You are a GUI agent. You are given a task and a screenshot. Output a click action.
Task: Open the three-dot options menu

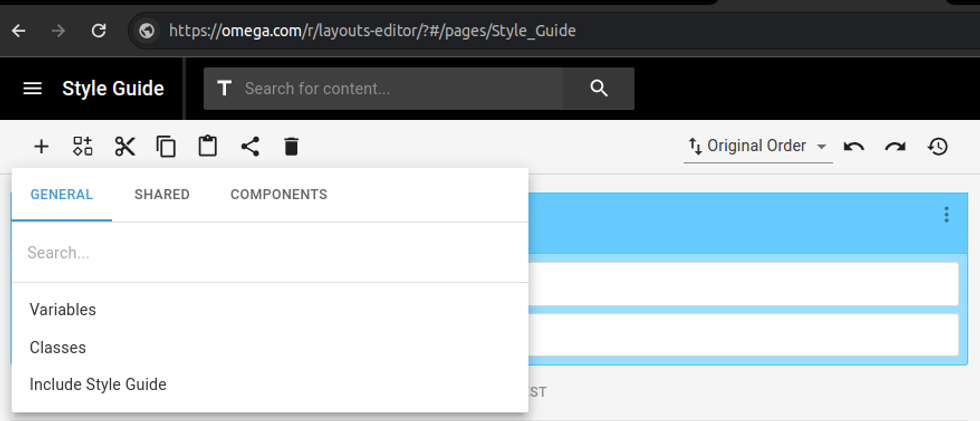pos(946,214)
